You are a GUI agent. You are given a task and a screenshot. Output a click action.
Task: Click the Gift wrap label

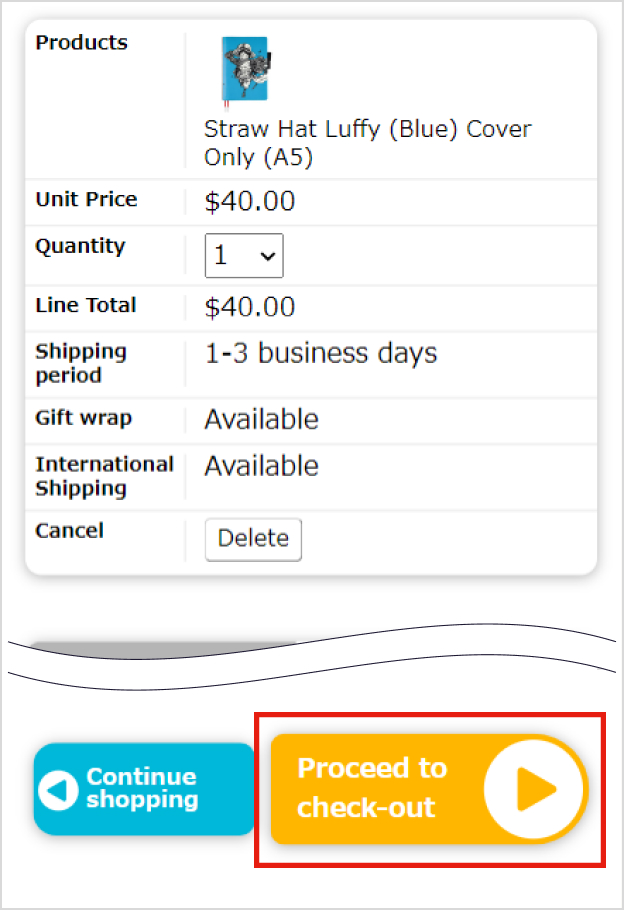click(83, 418)
